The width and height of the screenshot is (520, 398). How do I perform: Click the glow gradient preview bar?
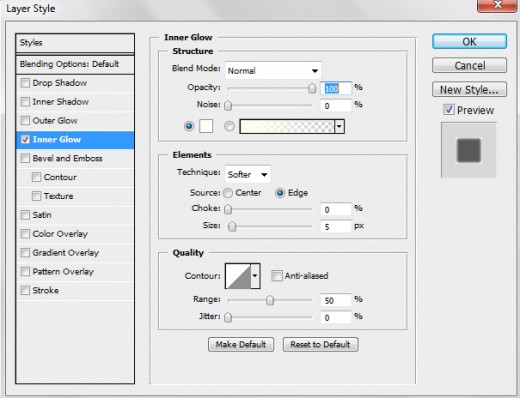tap(287, 127)
